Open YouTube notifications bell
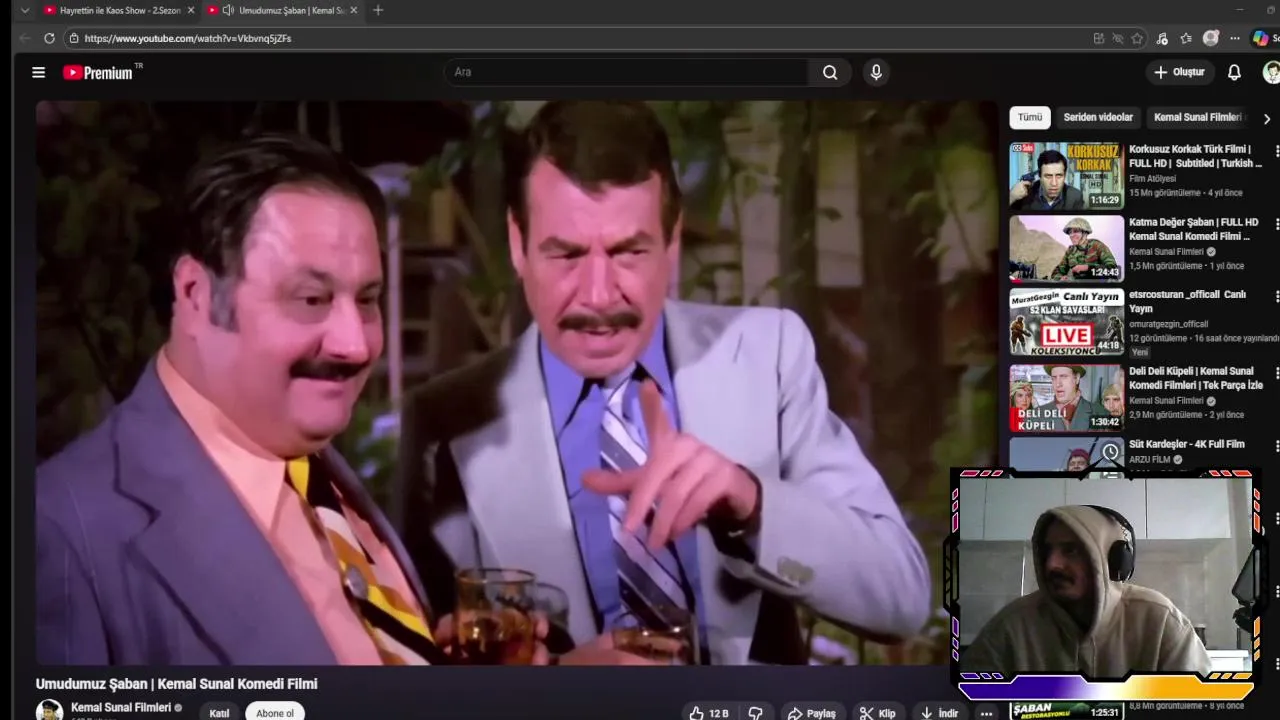Image resolution: width=1280 pixels, height=720 pixels. coord(1234,72)
